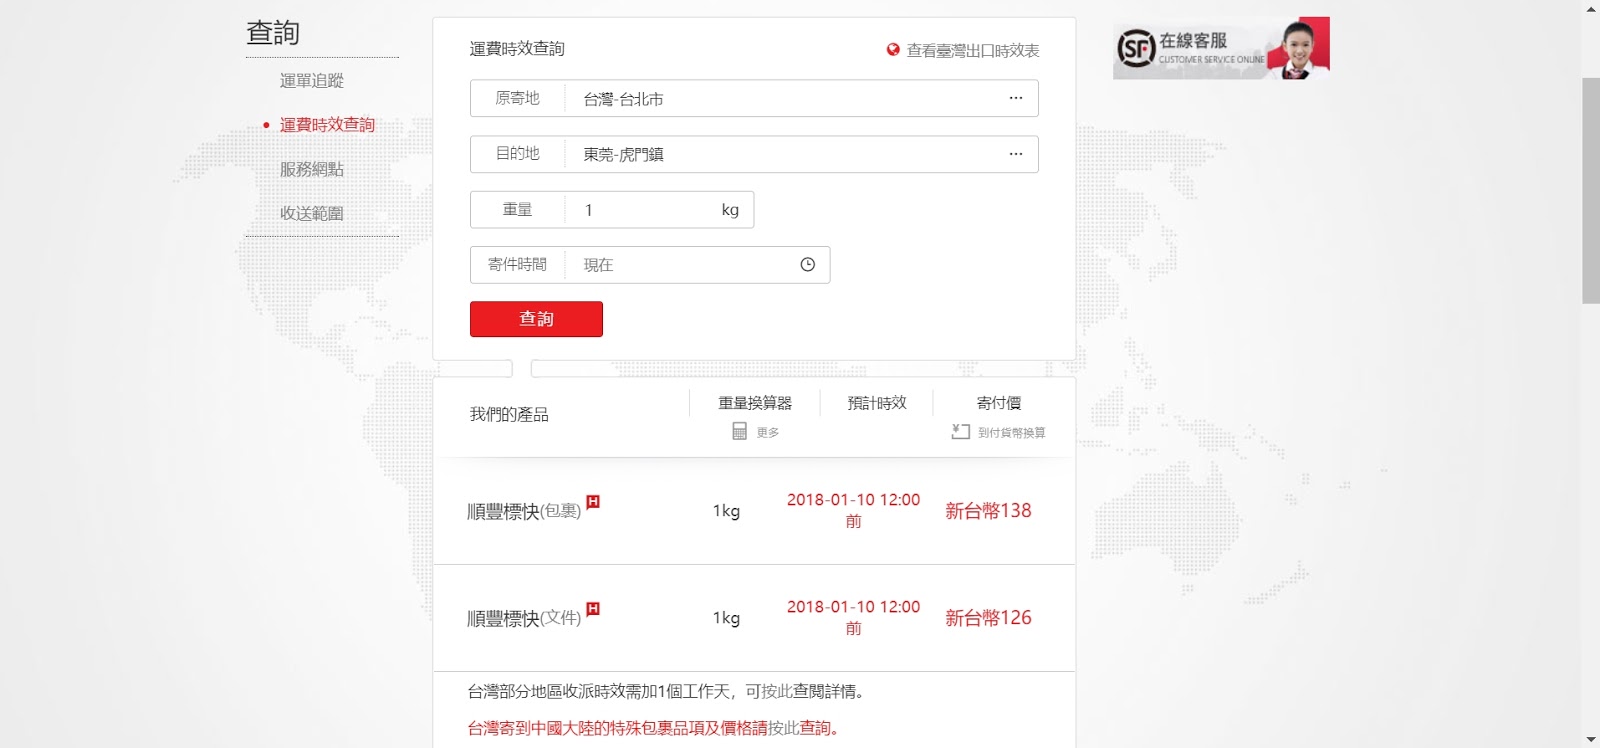Click 更多 under 重量換算器
Viewport: 1600px width, 748px height.
(768, 432)
